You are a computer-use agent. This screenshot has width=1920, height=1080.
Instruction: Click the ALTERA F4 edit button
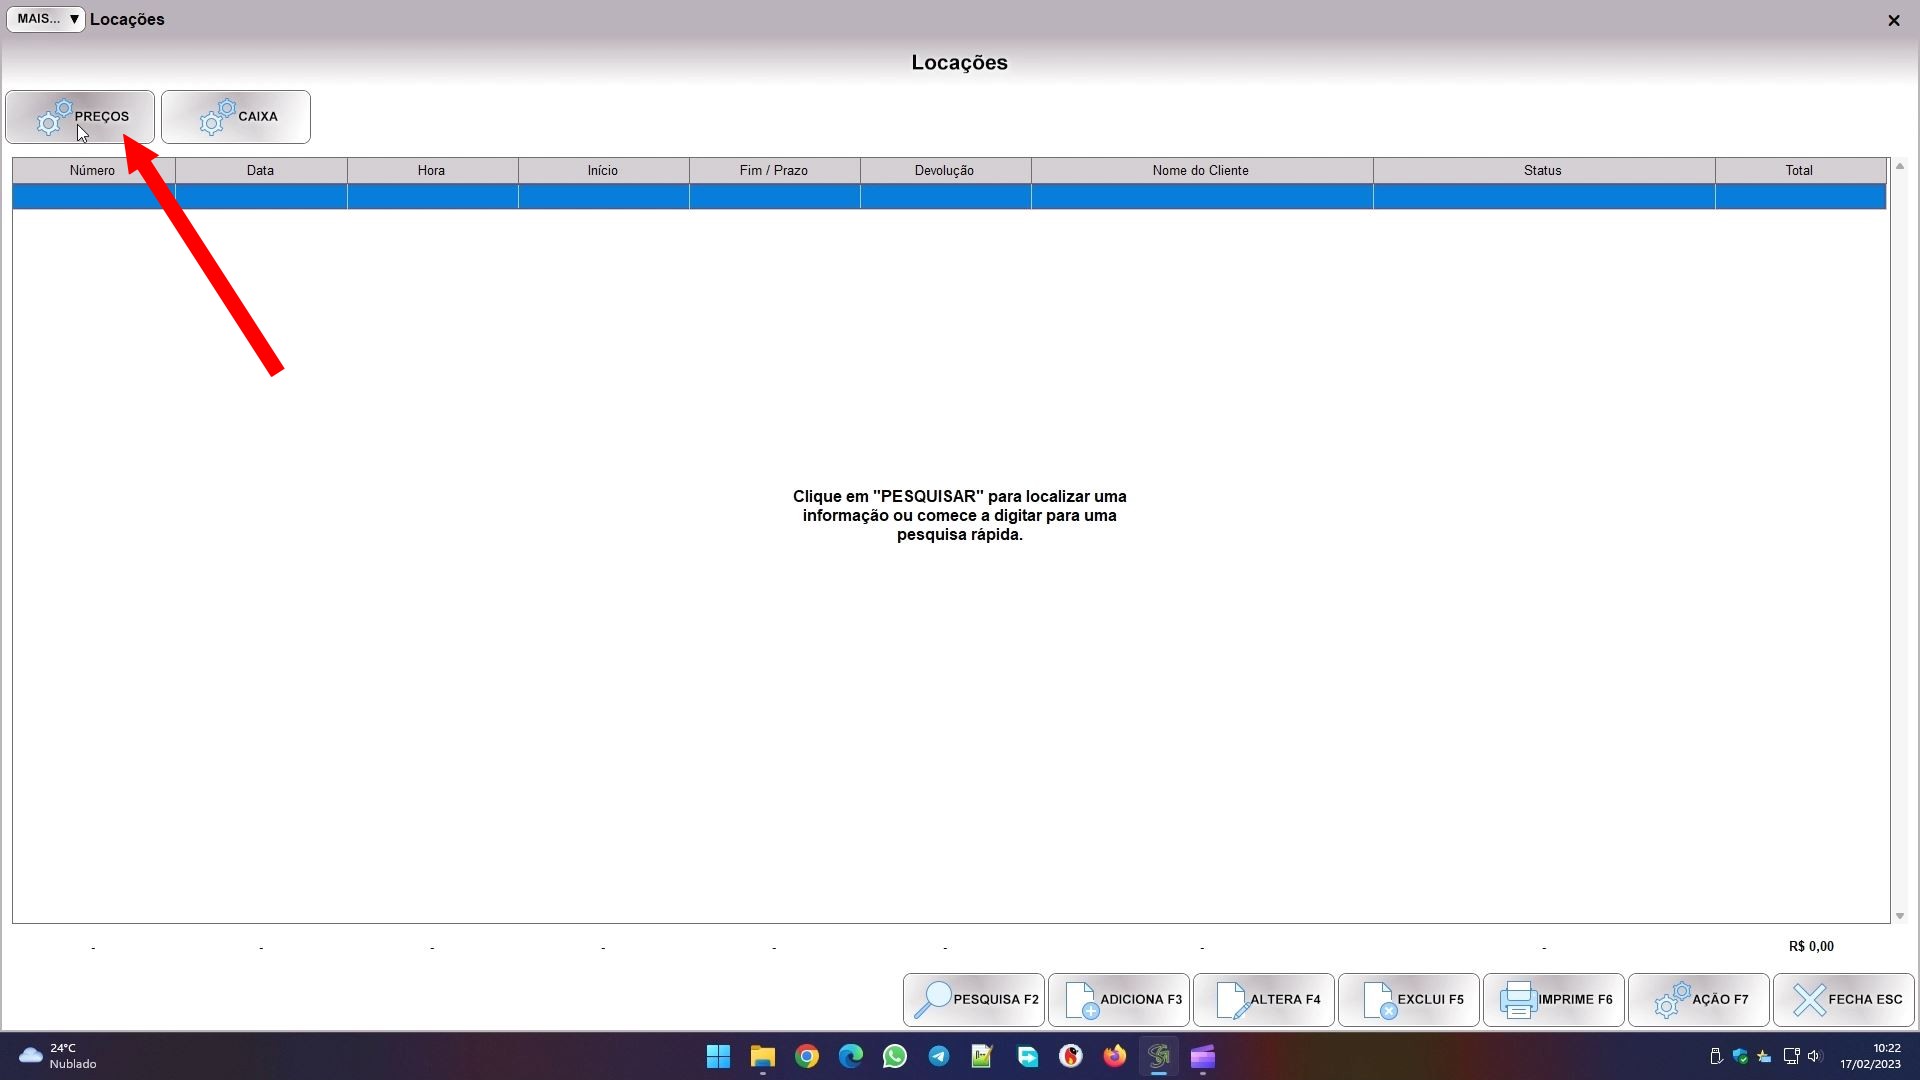coord(1264,999)
